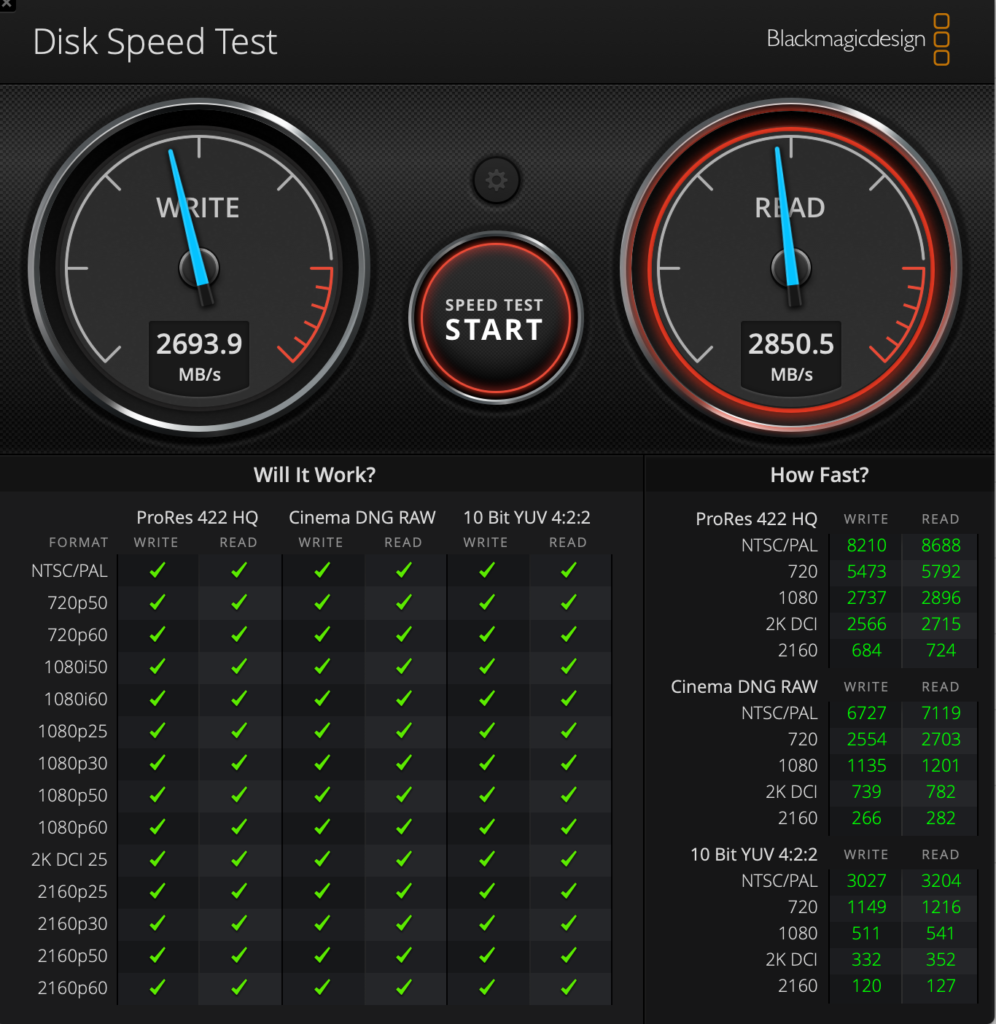The height and width of the screenshot is (1024, 996).
Task: Select the Will It Work? panel header
Action: pyautogui.click(x=315, y=475)
